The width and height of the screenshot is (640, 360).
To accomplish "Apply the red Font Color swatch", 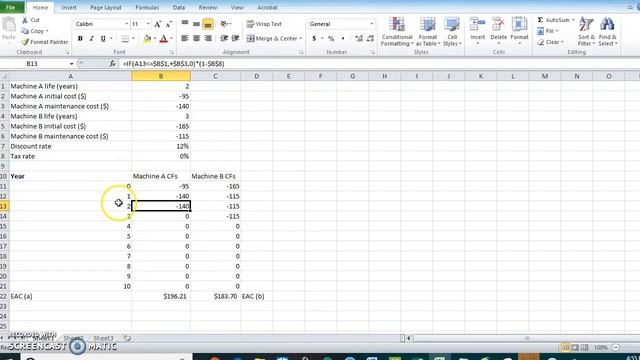I will pos(163,38).
